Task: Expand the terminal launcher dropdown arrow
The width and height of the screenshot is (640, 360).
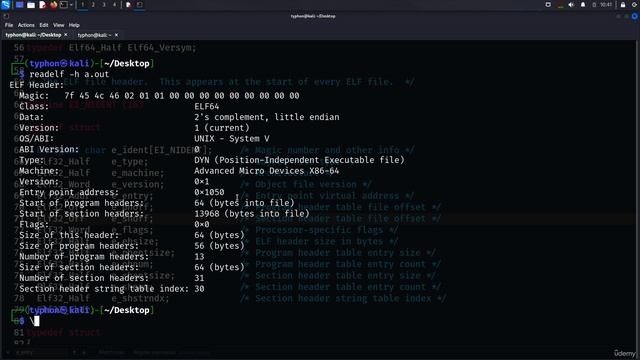Action: tap(71, 5)
